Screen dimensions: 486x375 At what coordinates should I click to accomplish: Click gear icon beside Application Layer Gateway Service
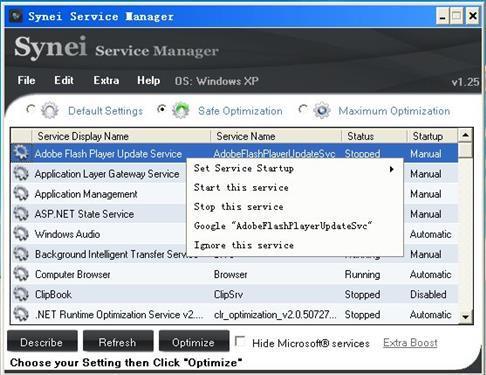(x=21, y=173)
